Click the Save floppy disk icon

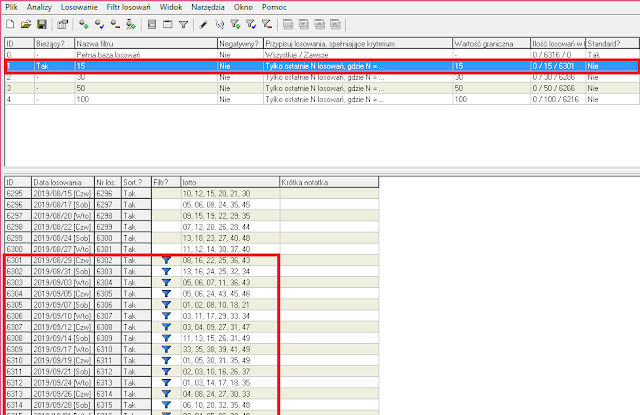(x=42, y=24)
